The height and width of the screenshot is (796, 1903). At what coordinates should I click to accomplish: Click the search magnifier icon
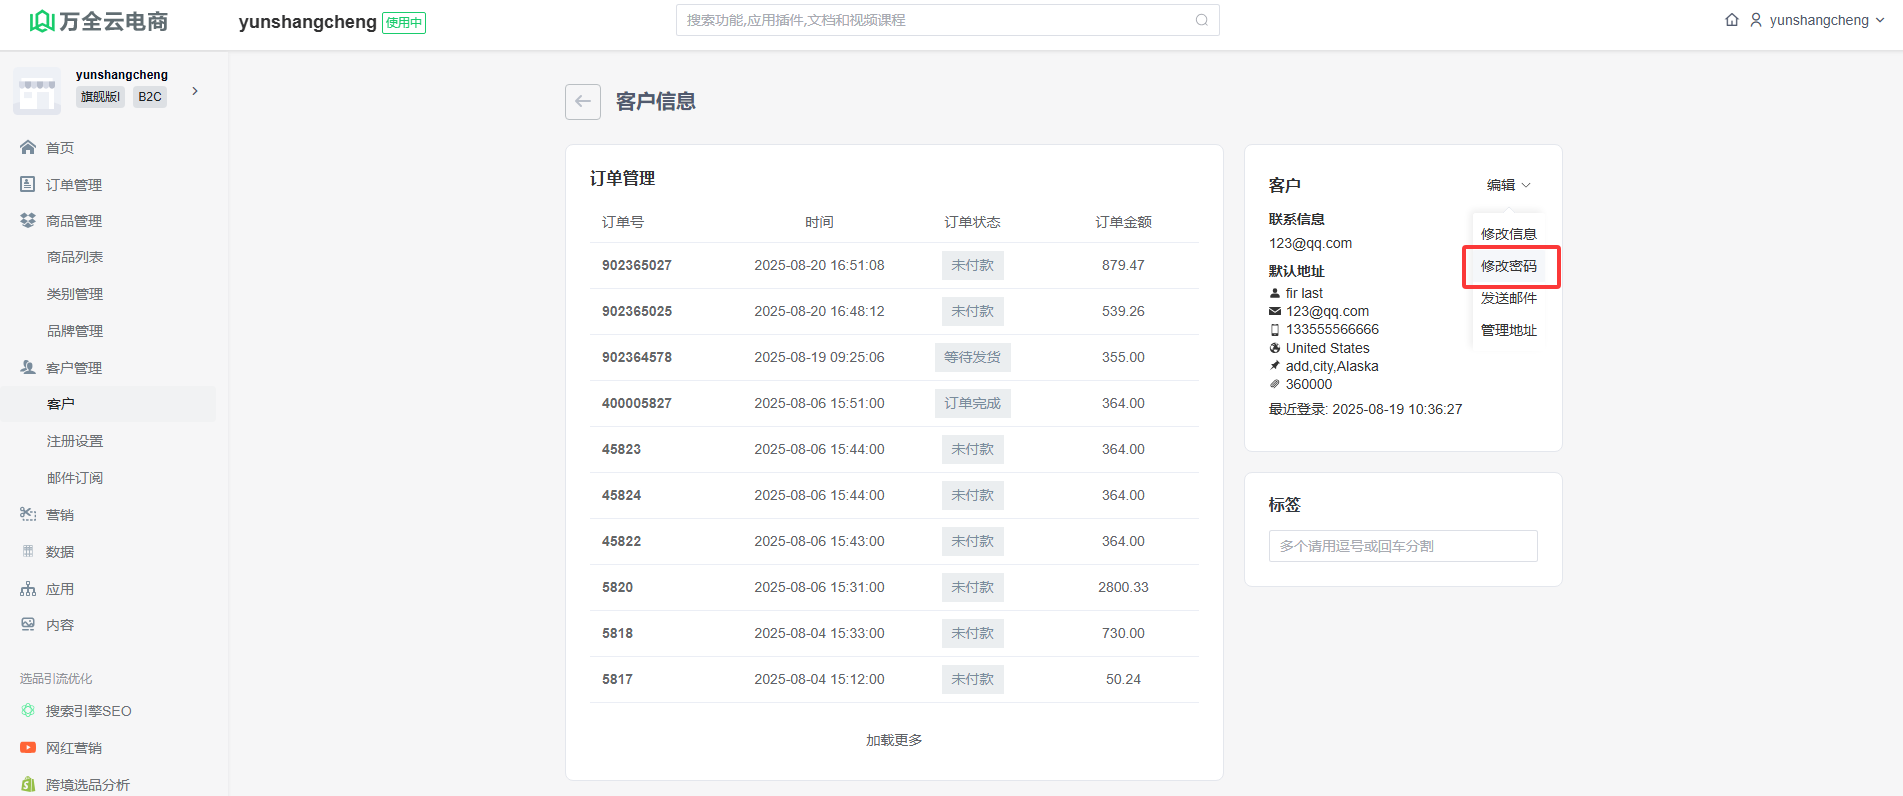click(1201, 20)
